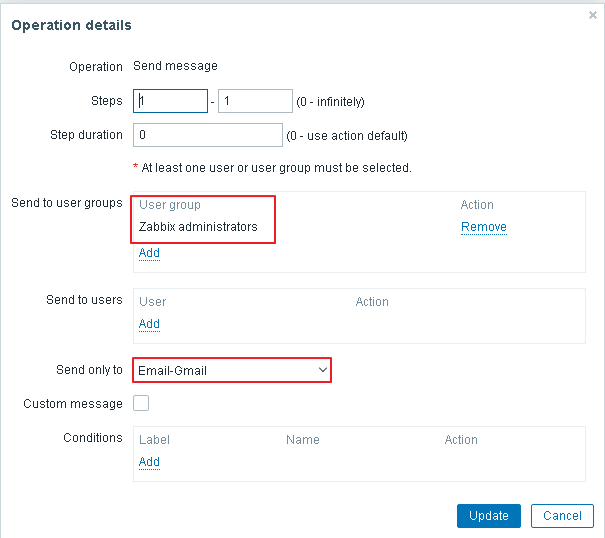The height and width of the screenshot is (538, 605).
Task: Click the Send only to label
Action: pyautogui.click(x=89, y=370)
